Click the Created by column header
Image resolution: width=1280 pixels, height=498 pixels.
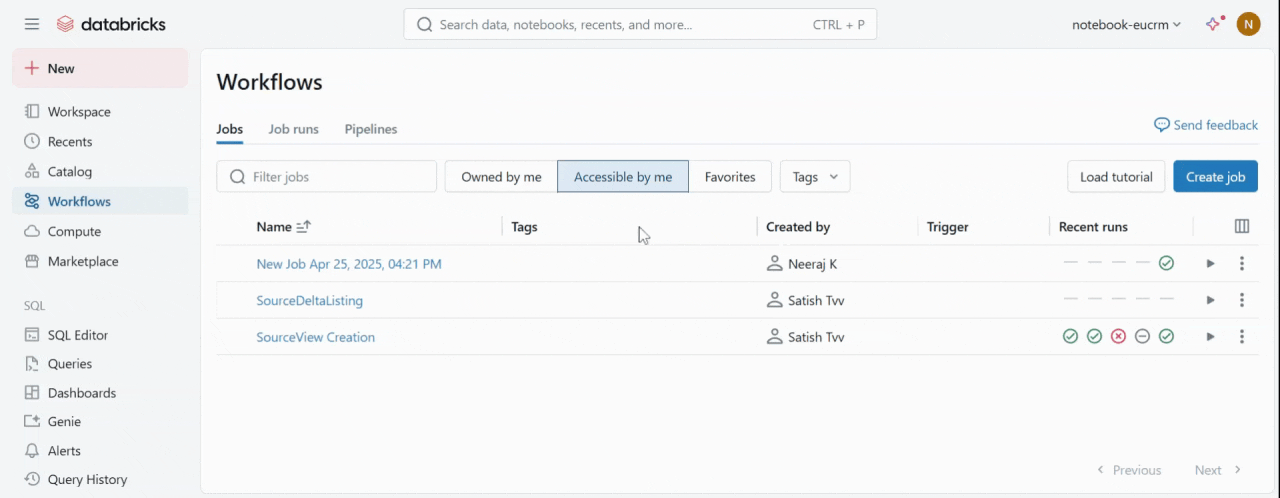tap(798, 227)
